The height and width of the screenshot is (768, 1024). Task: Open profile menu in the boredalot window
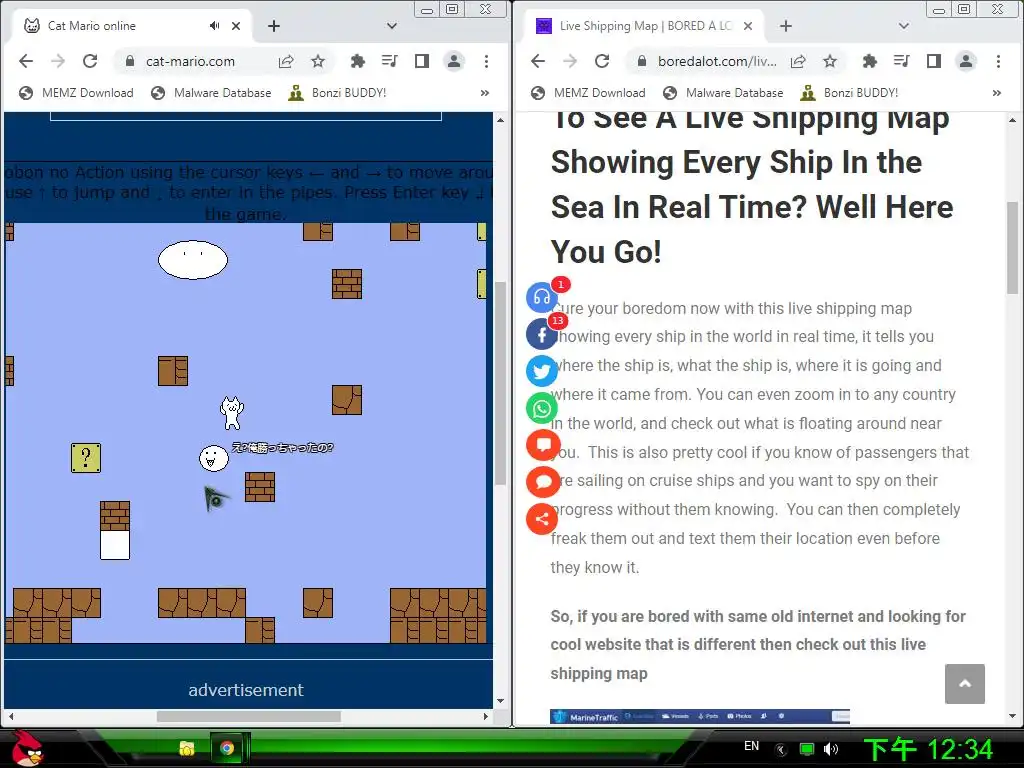(x=966, y=61)
